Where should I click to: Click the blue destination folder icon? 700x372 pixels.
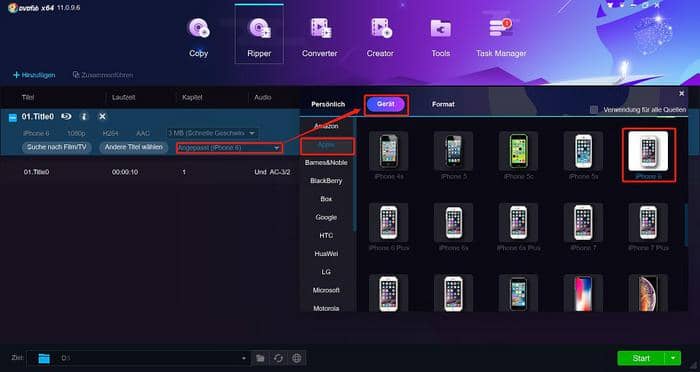(44, 358)
